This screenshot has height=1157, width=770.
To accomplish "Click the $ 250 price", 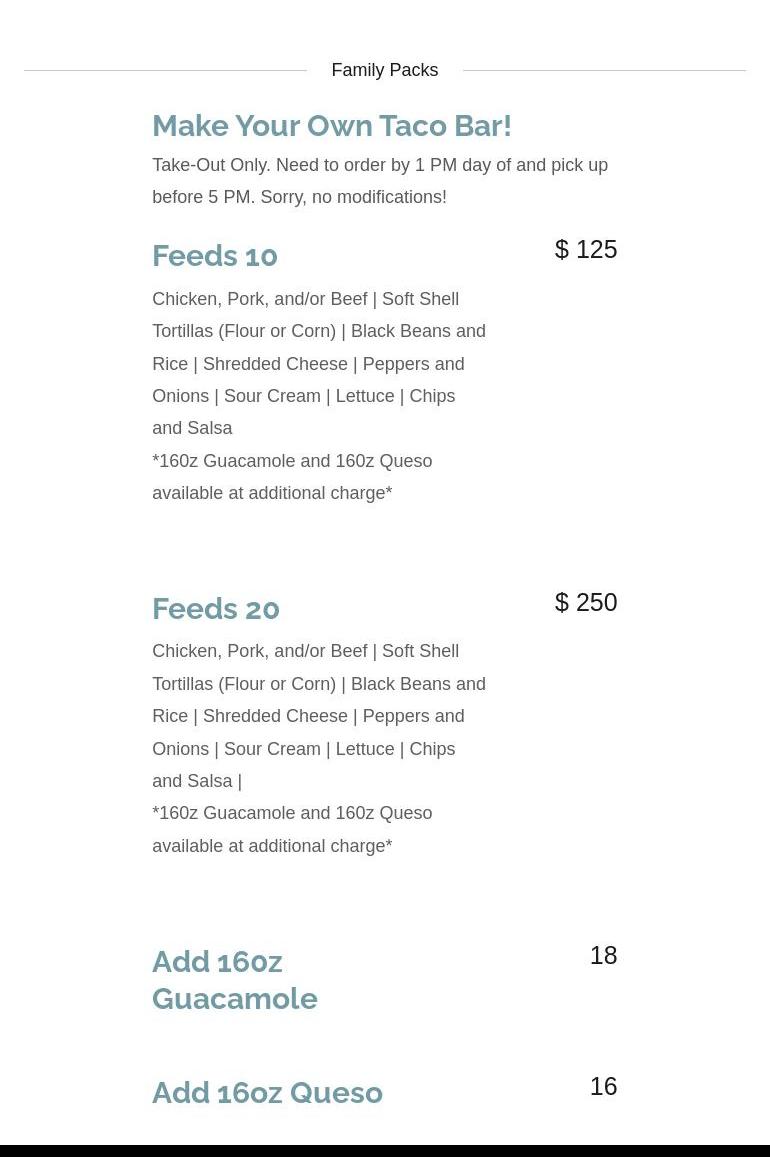I will [586, 603].
